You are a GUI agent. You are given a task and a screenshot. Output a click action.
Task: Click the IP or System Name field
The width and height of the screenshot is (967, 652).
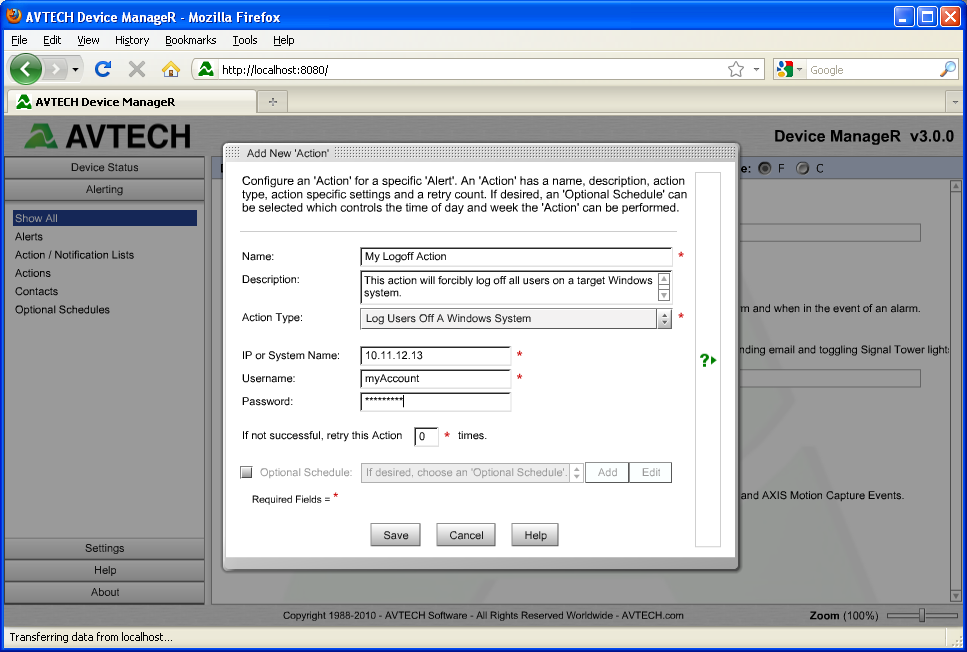pos(436,356)
